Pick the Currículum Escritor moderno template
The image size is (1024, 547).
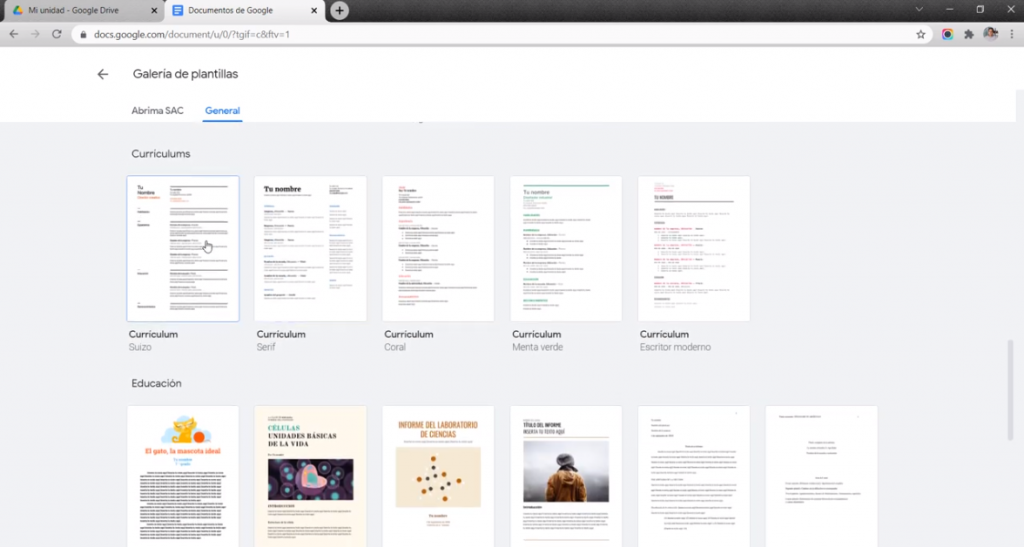[x=694, y=249]
